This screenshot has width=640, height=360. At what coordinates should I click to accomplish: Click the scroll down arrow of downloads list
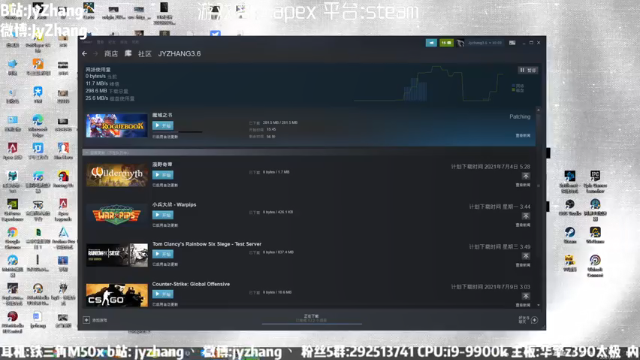pyautogui.click(x=538, y=305)
